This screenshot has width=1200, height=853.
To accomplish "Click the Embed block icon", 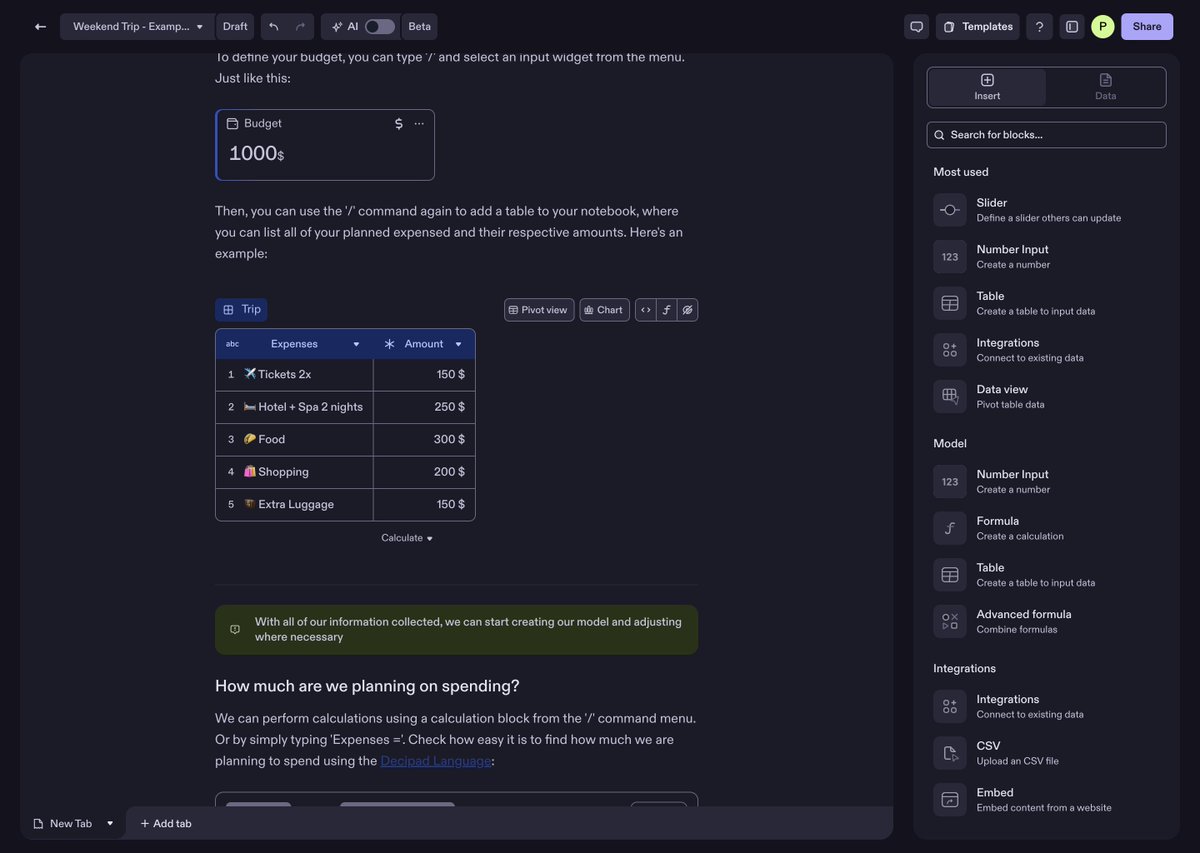I will coord(950,800).
